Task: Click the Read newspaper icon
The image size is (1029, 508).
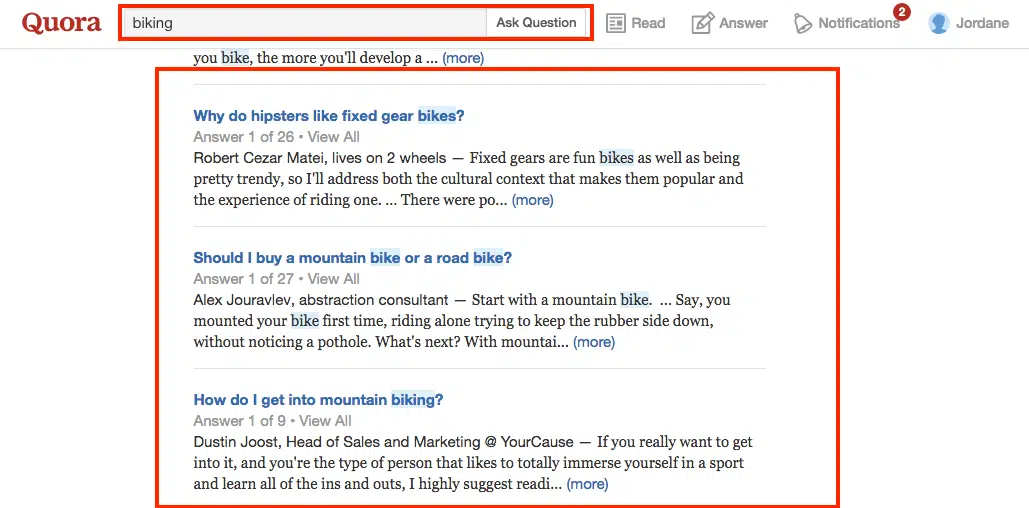Action: click(616, 23)
